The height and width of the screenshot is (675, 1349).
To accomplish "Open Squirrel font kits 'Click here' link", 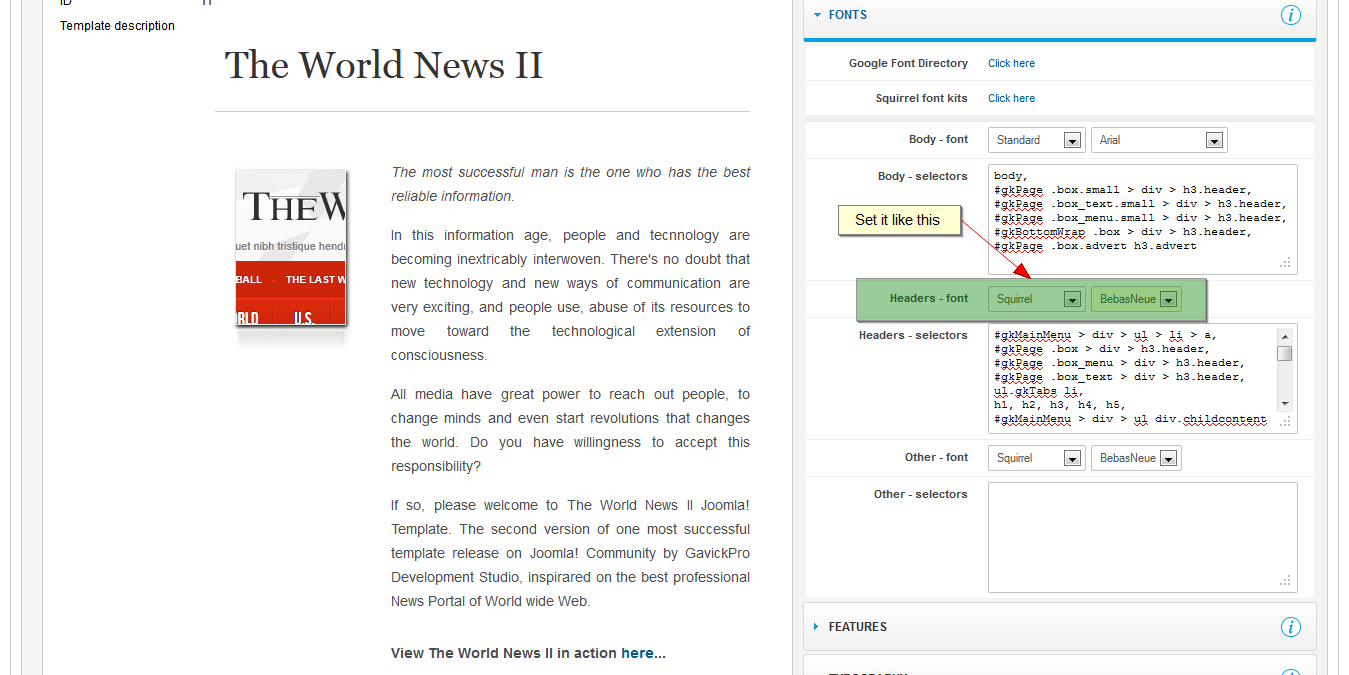I will coord(1011,98).
